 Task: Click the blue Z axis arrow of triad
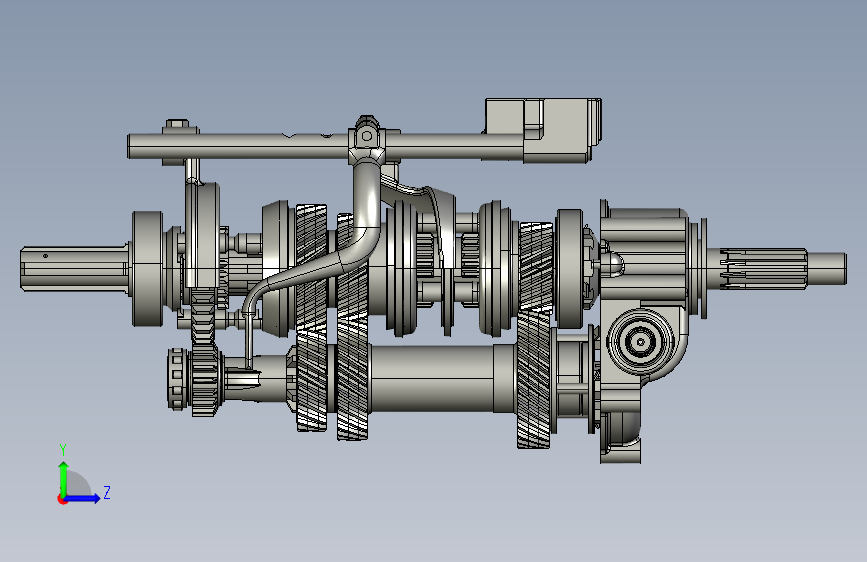(x=83, y=498)
